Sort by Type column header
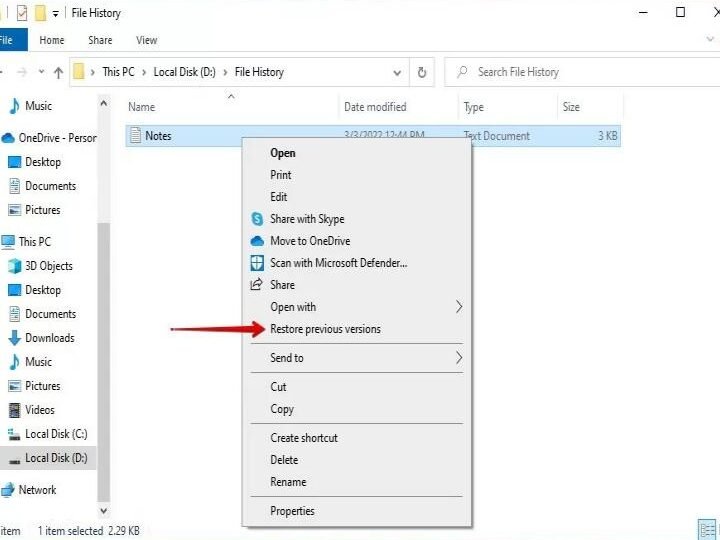Image resolution: width=720 pixels, height=540 pixels. pos(508,107)
